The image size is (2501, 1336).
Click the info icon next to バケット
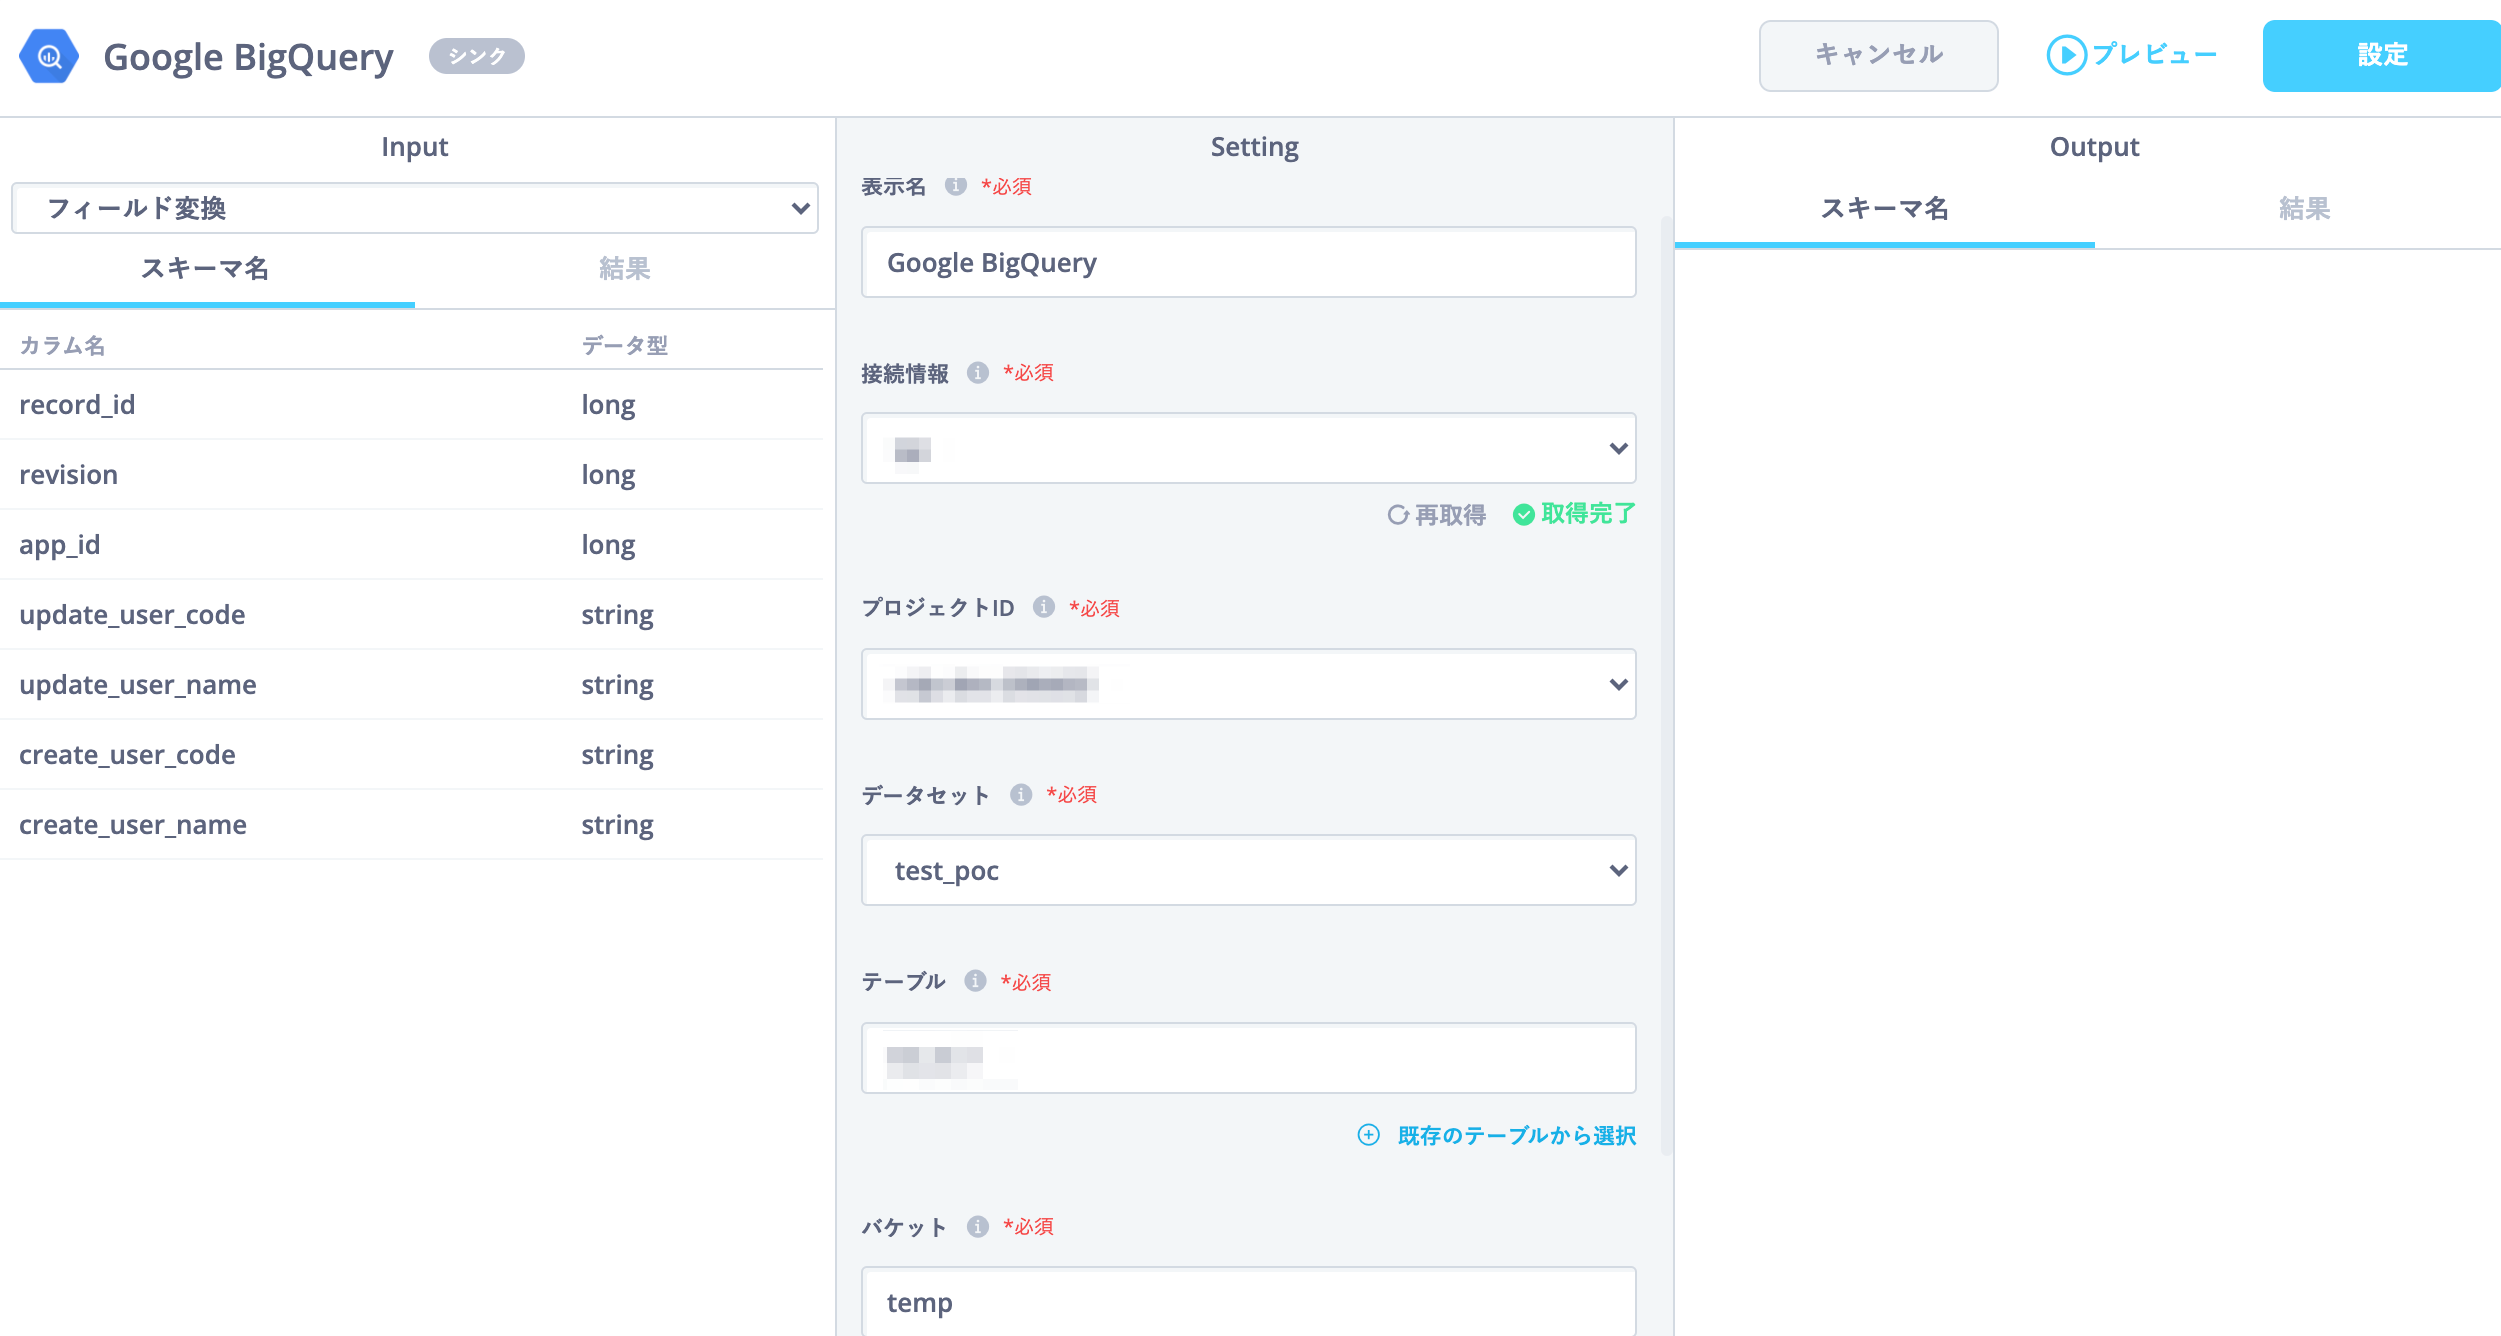coord(978,1226)
